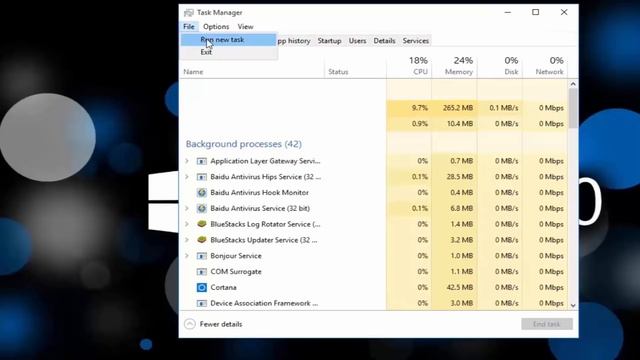Click the Application Layer Gateway Service icon
This screenshot has width=640, height=360.
202,161
